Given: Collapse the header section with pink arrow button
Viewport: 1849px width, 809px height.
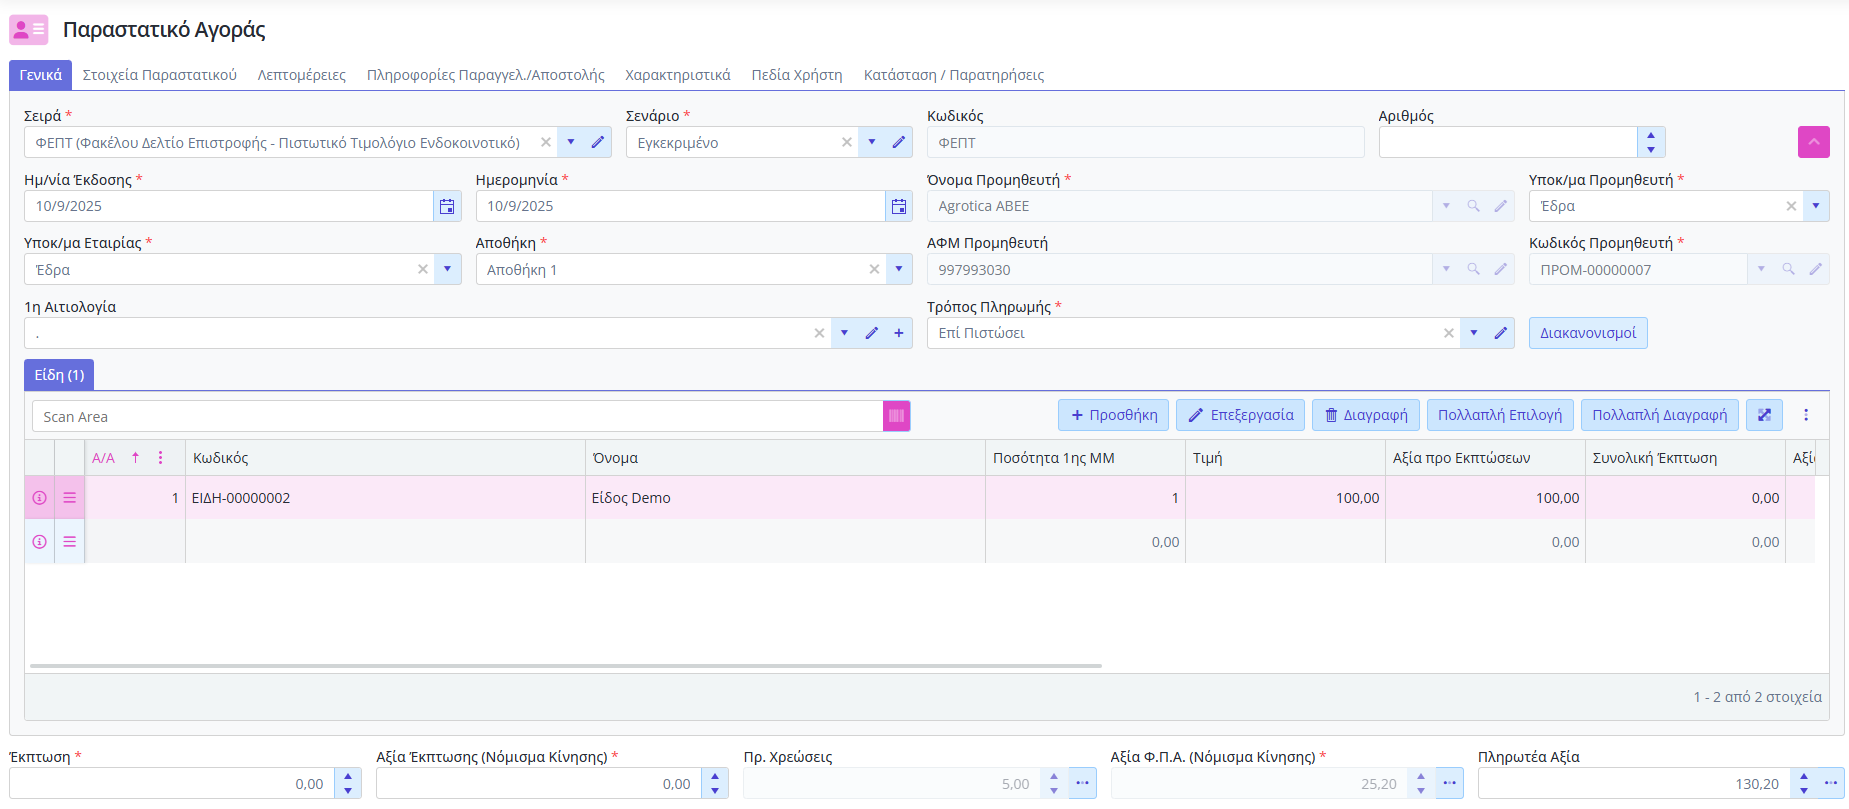Looking at the screenshot, I should pyautogui.click(x=1813, y=142).
